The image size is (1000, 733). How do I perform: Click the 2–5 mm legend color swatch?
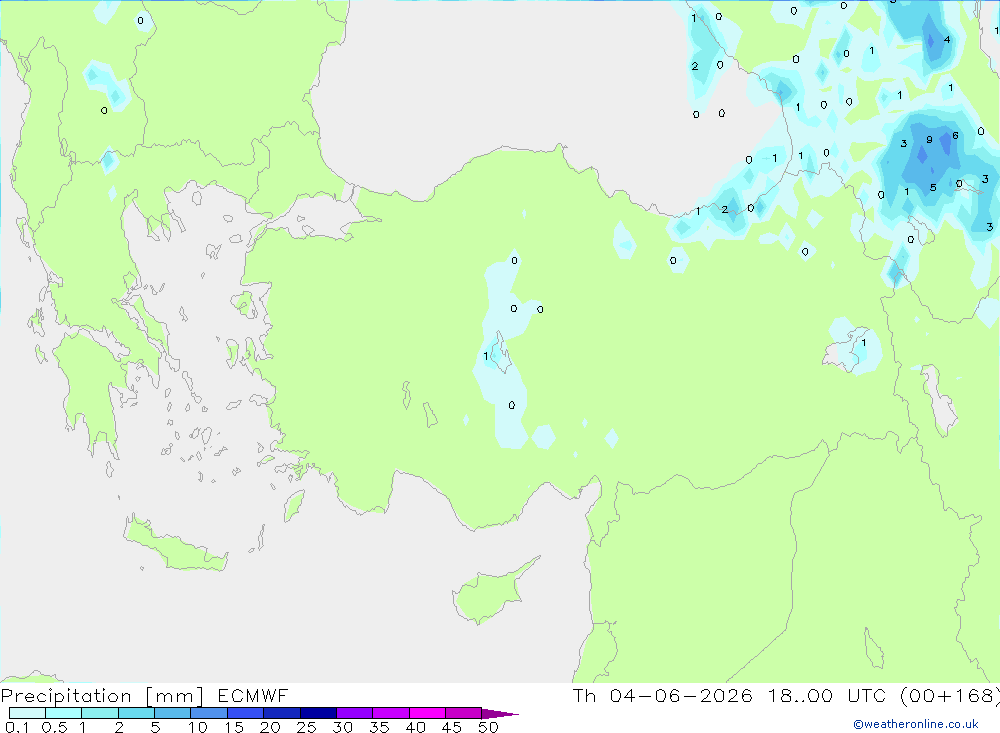click(x=136, y=713)
